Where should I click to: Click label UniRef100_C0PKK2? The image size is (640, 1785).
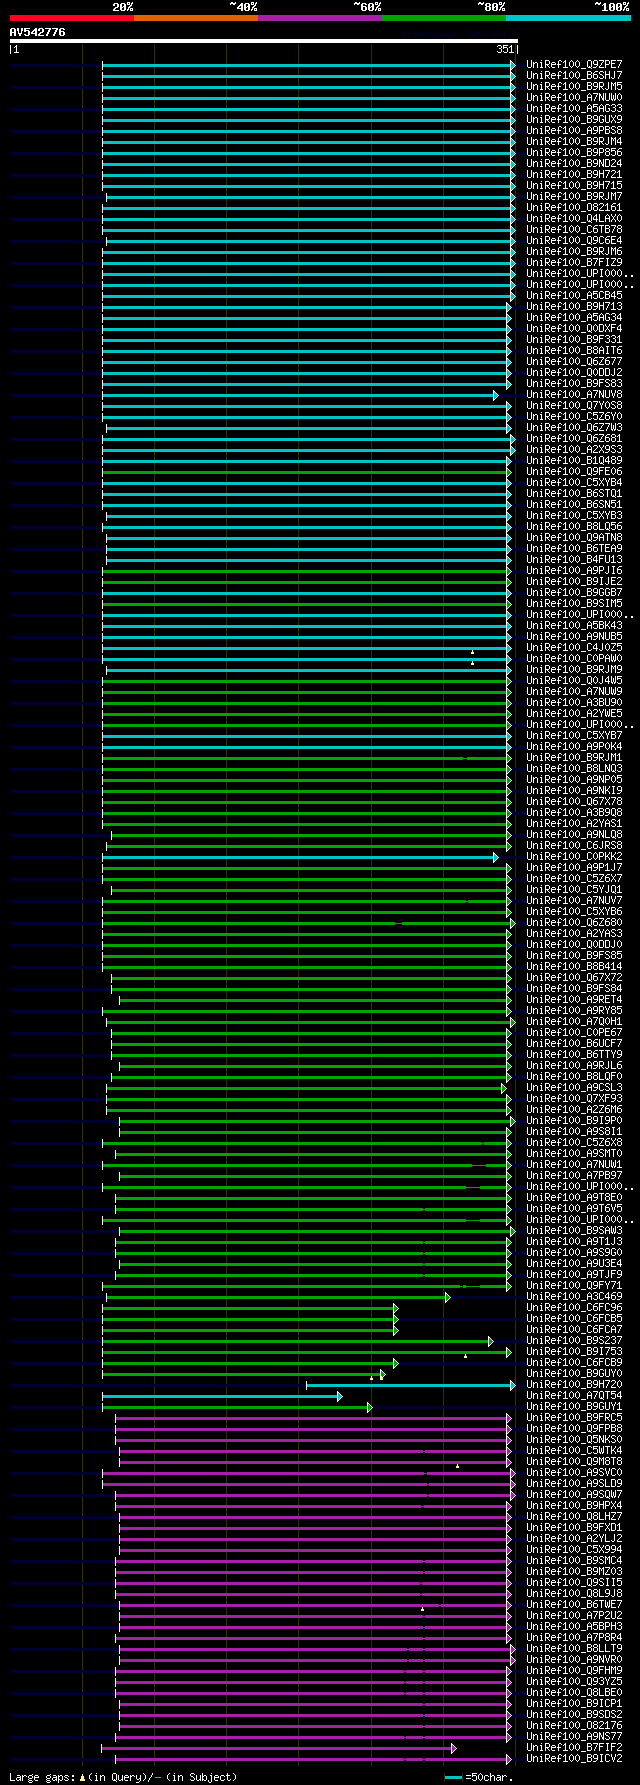click(x=574, y=856)
